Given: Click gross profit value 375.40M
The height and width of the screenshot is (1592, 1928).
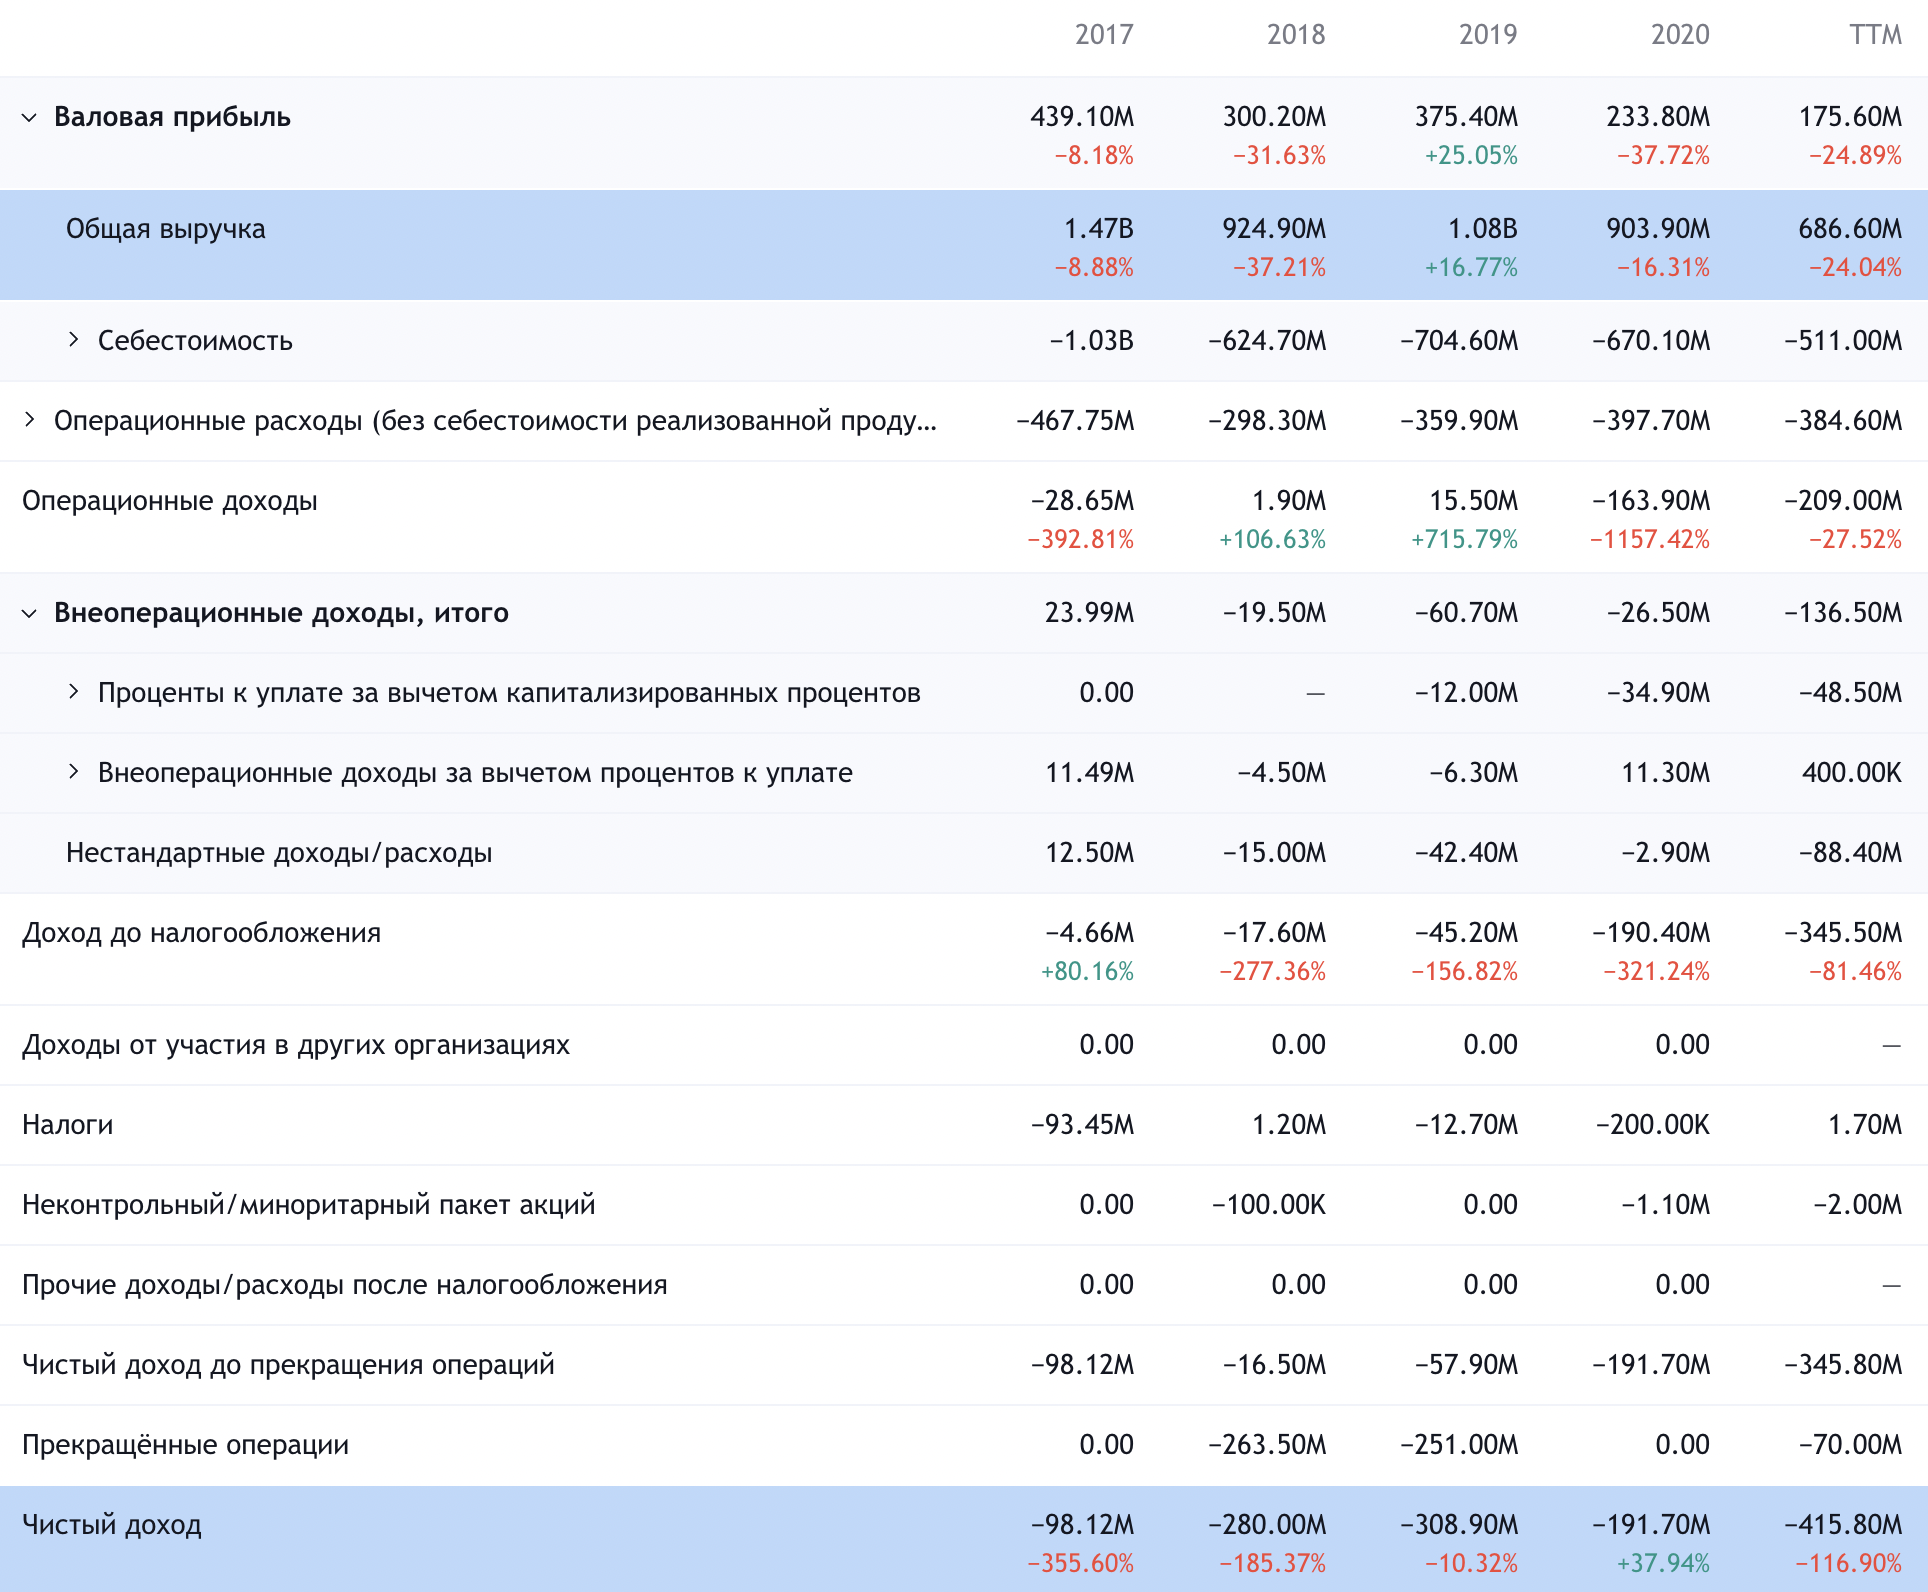Looking at the screenshot, I should (x=1466, y=117).
